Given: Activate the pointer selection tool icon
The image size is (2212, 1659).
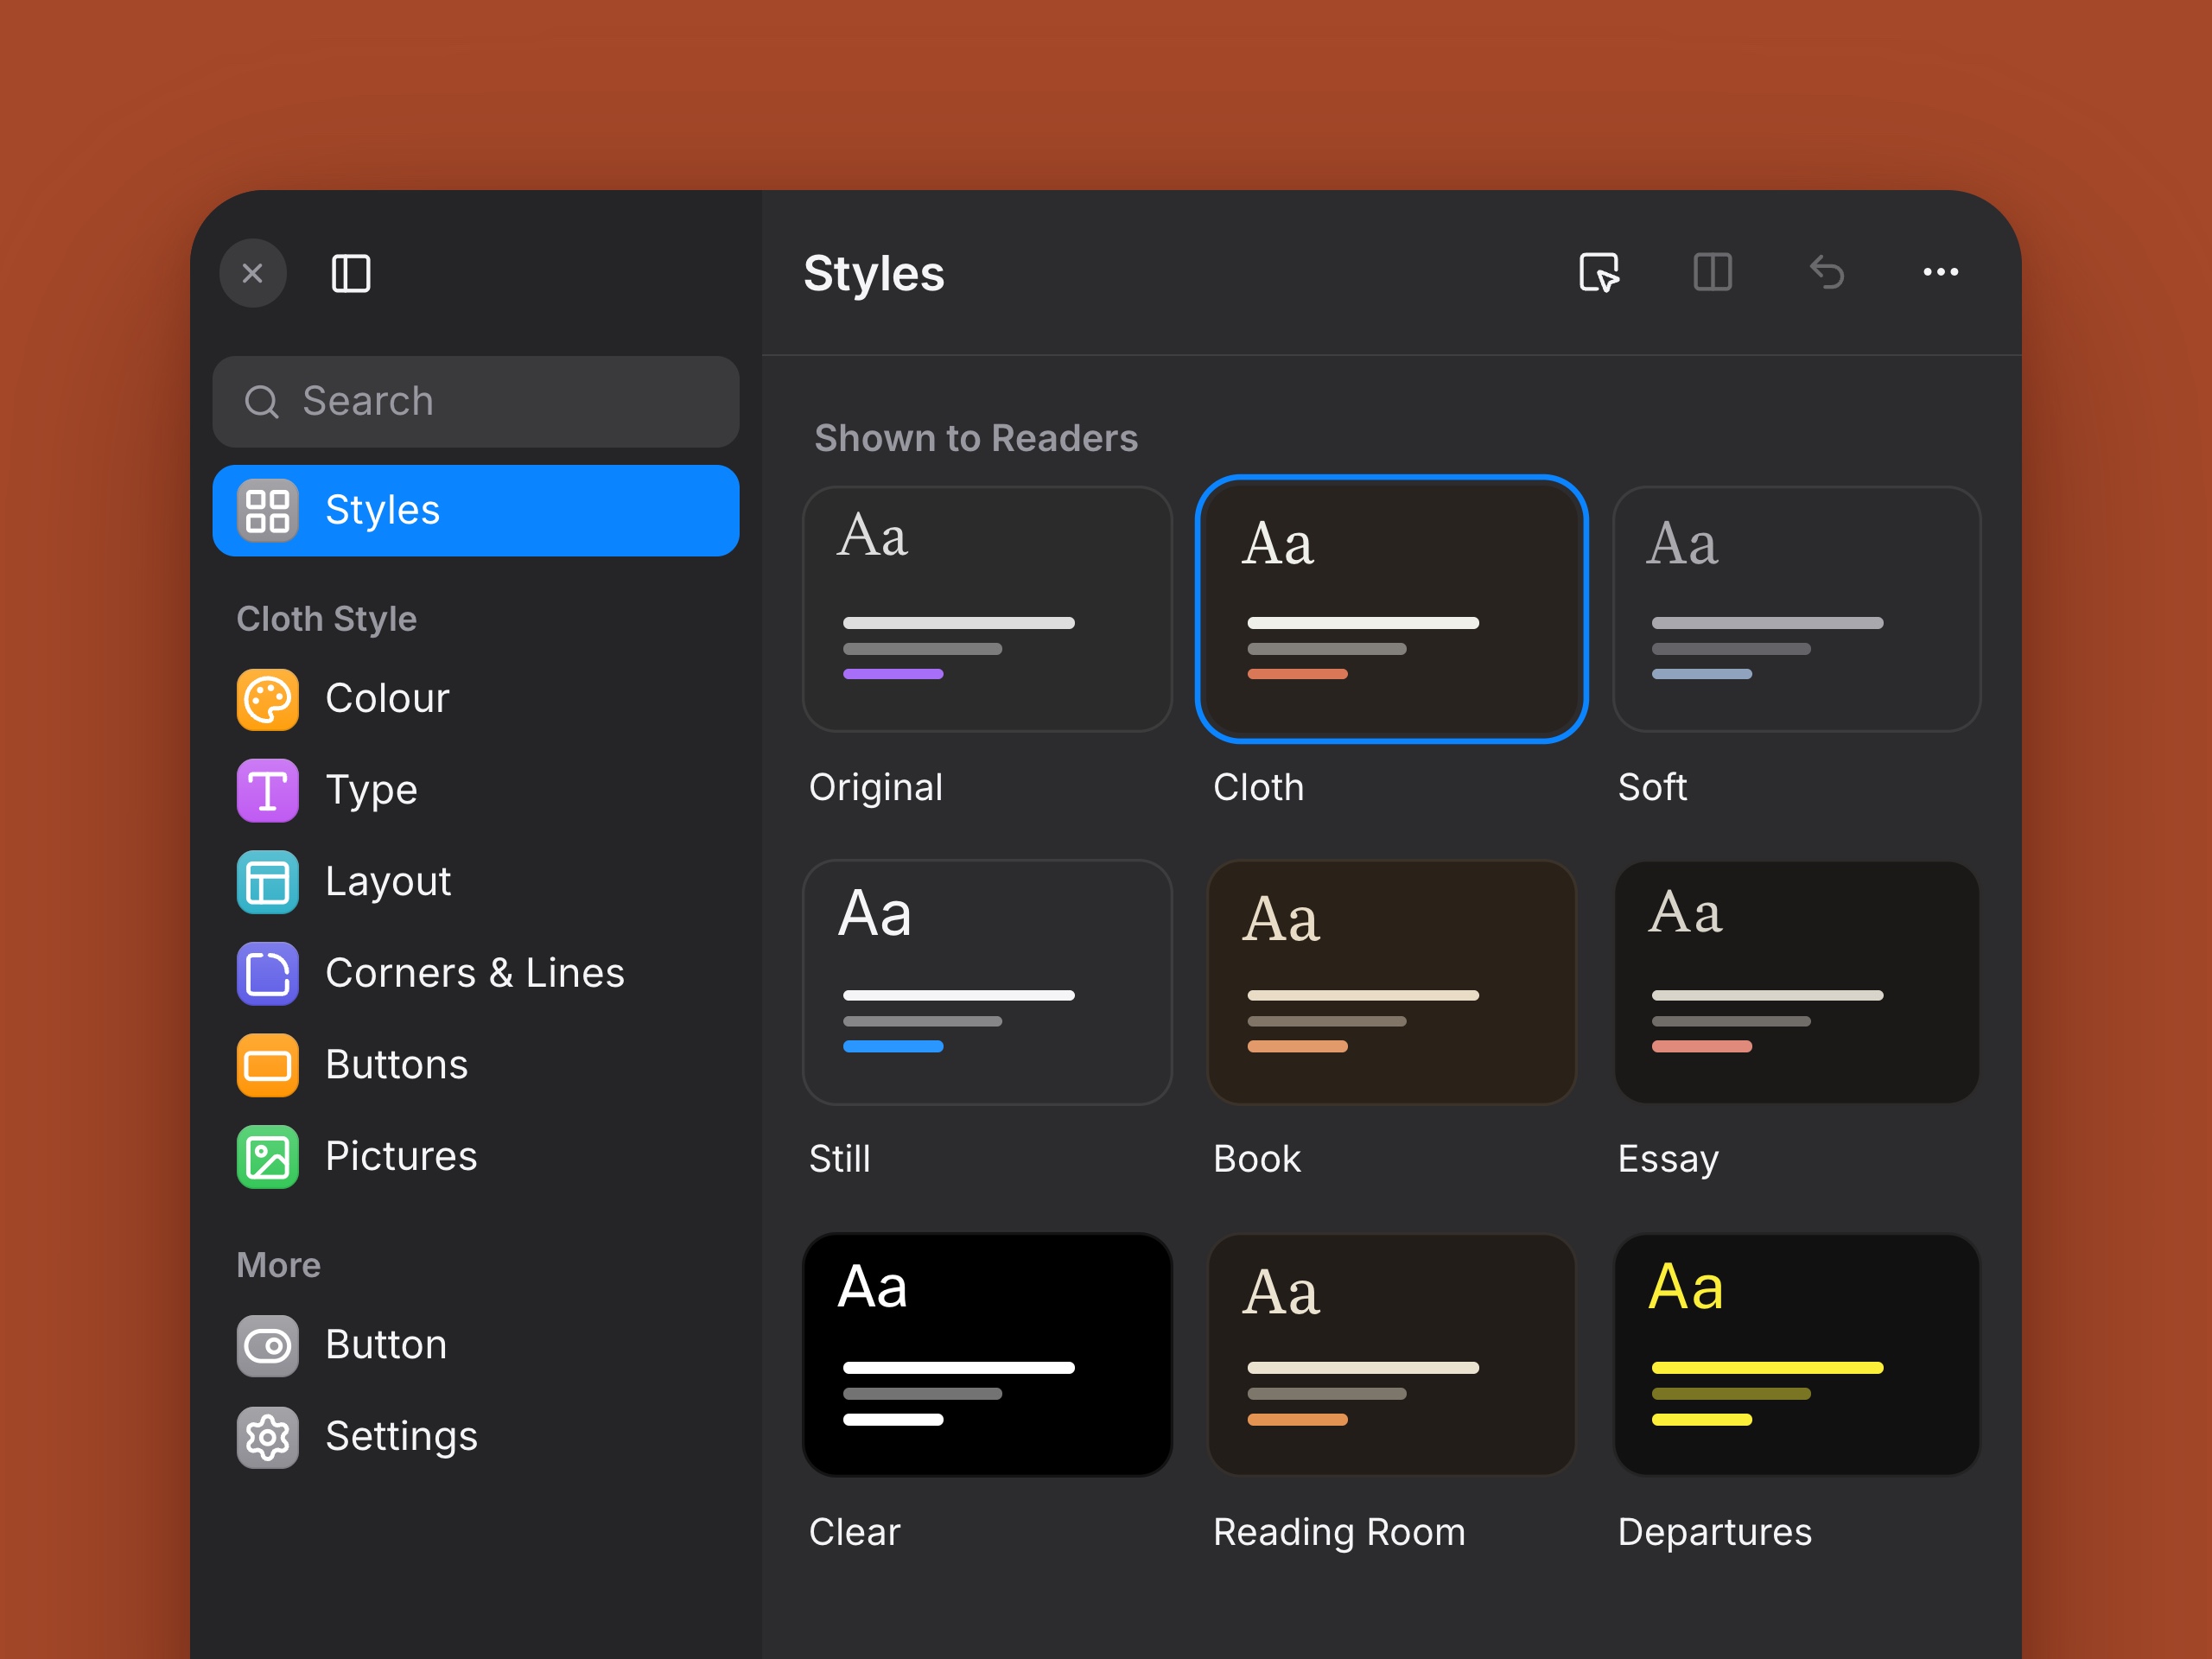Looking at the screenshot, I should 1599,272.
